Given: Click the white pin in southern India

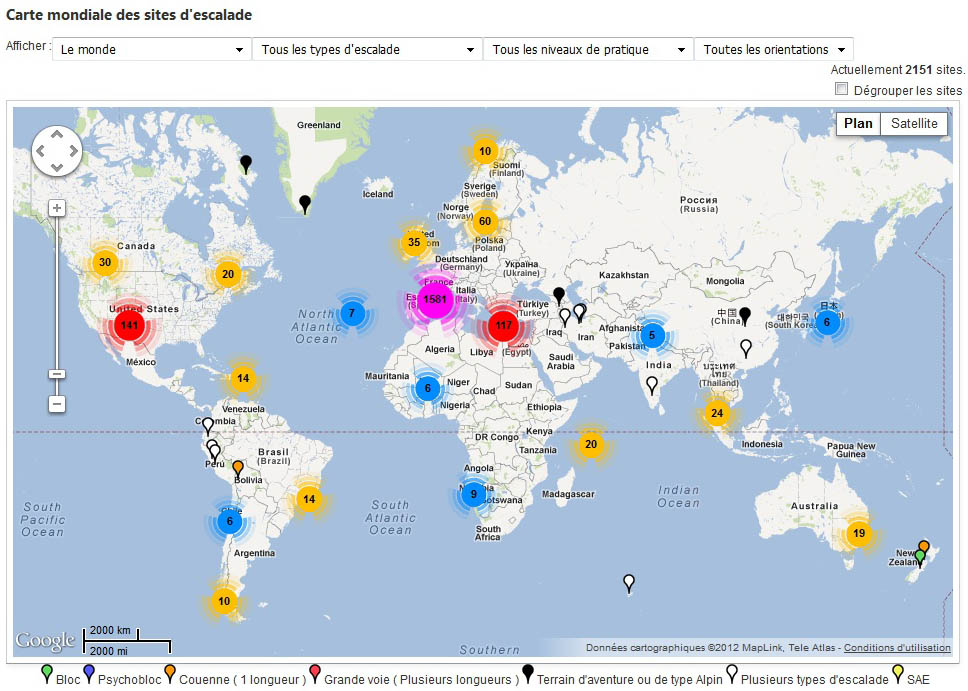Looking at the screenshot, I should (x=651, y=385).
